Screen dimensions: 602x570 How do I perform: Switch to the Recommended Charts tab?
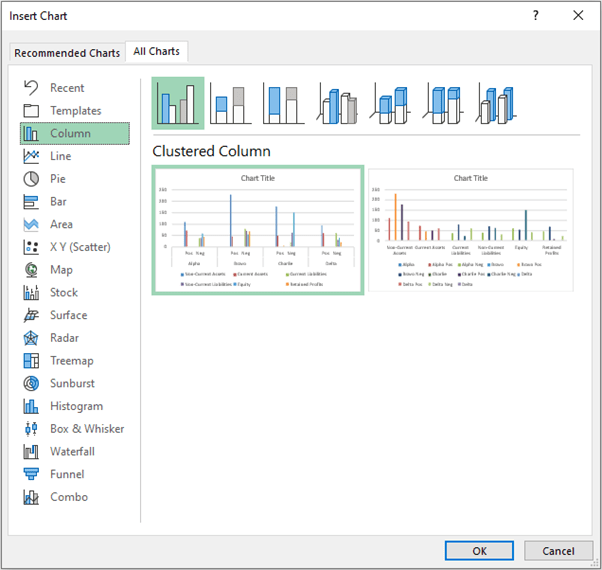click(x=67, y=53)
